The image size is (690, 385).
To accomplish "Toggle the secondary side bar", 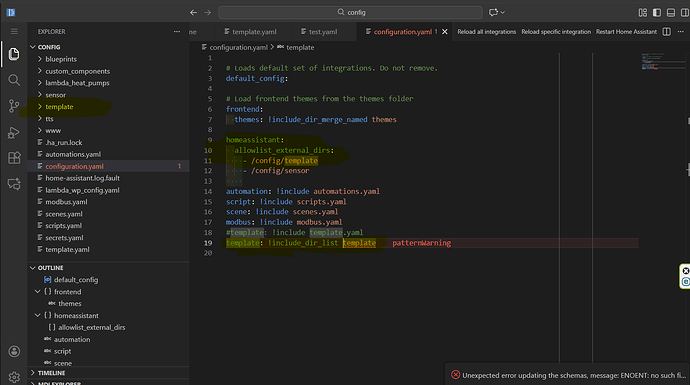I will tap(685, 12).
